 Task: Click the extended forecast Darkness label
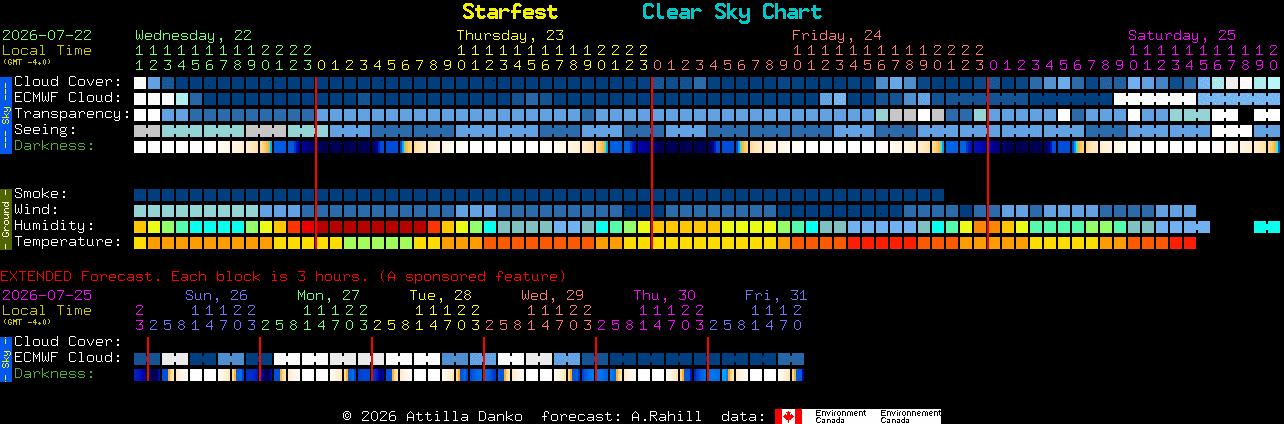point(54,373)
